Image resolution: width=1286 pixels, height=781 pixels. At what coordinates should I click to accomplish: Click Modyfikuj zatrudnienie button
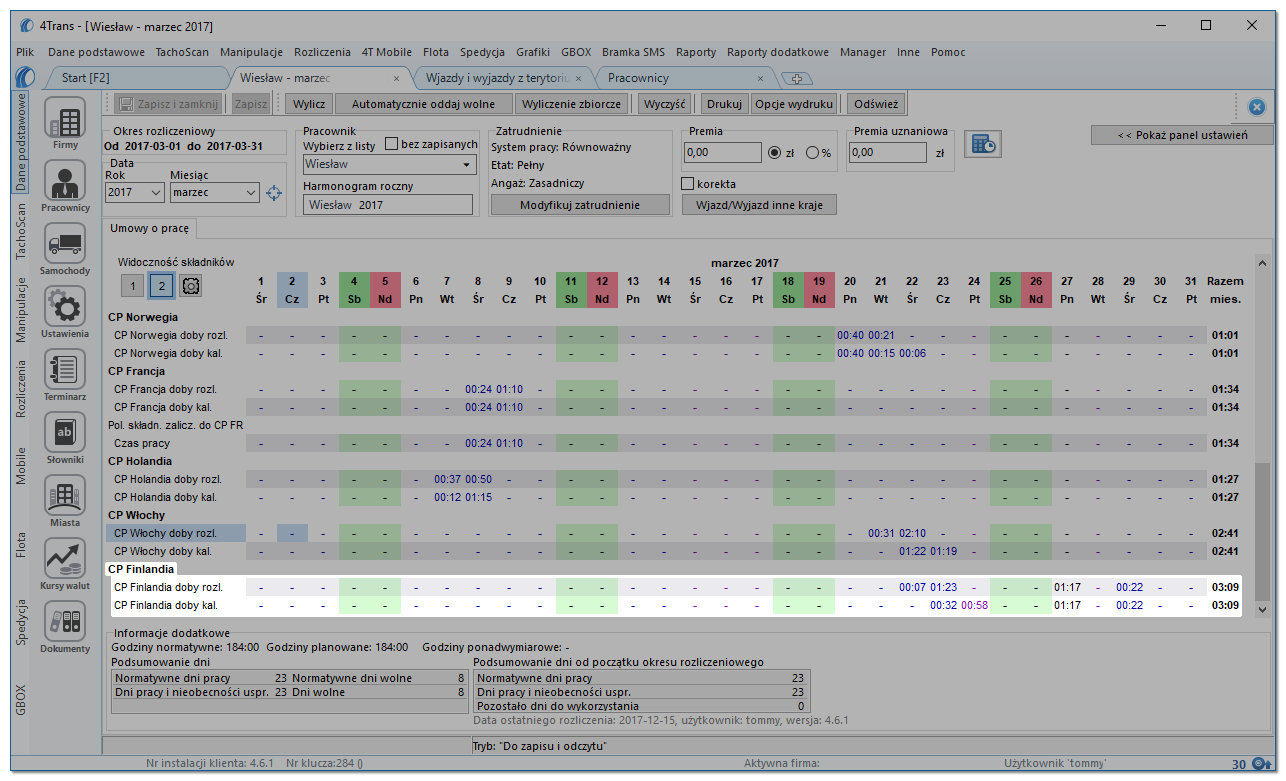pyautogui.click(x=580, y=204)
